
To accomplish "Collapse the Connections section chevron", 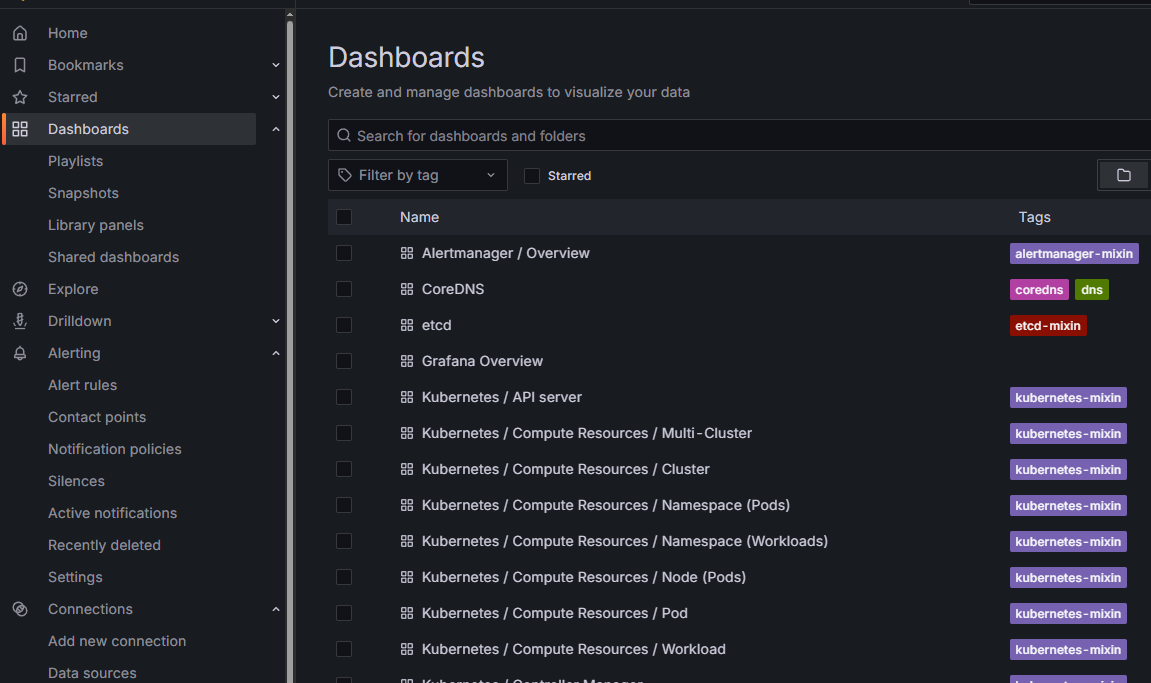I will 276,610.
